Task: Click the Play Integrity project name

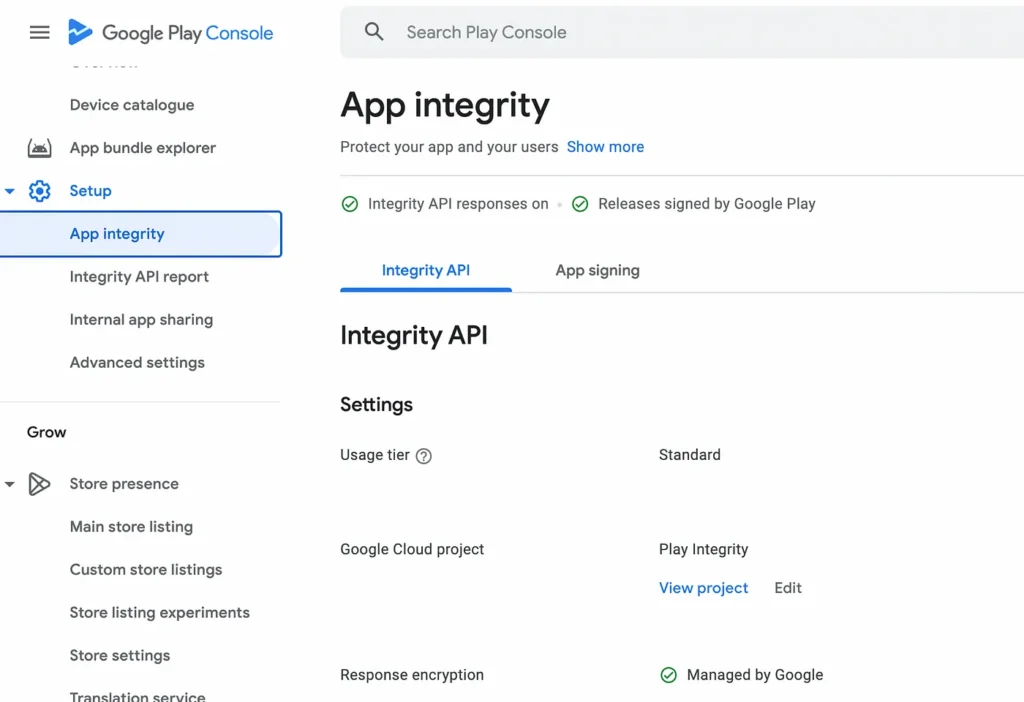Action: coord(703,549)
